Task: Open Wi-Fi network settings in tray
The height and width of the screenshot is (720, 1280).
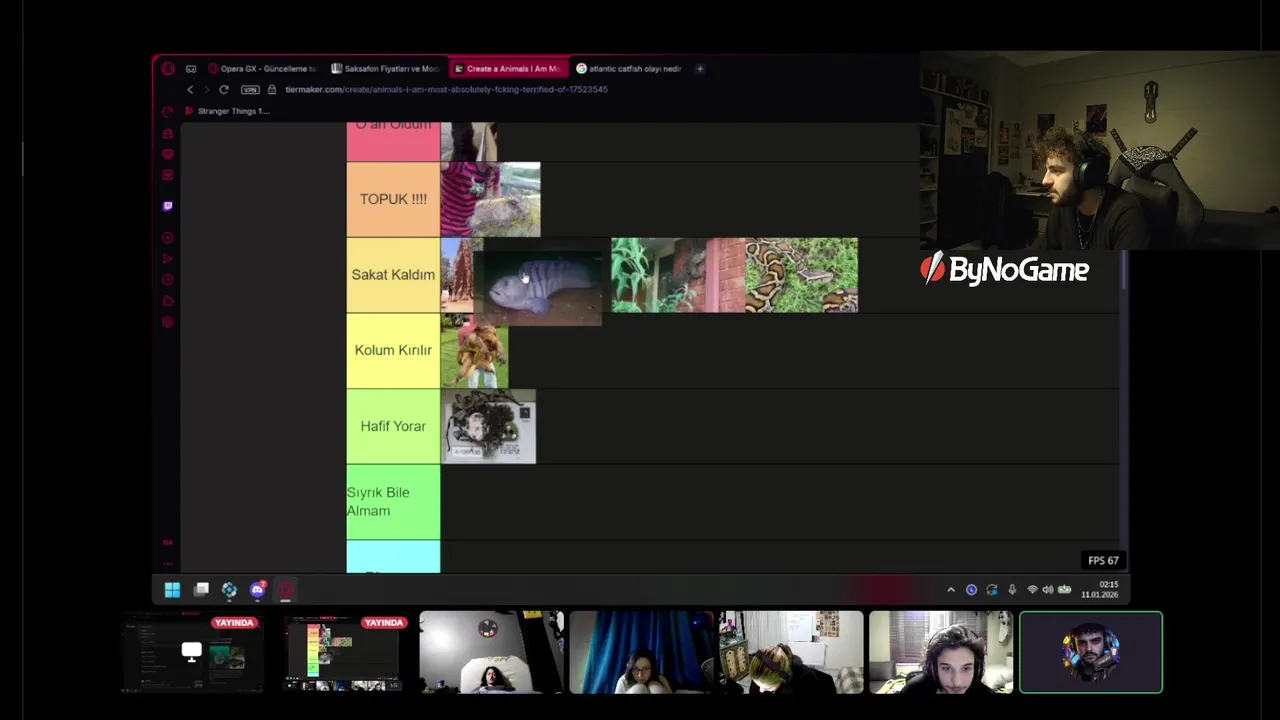Action: point(1032,590)
